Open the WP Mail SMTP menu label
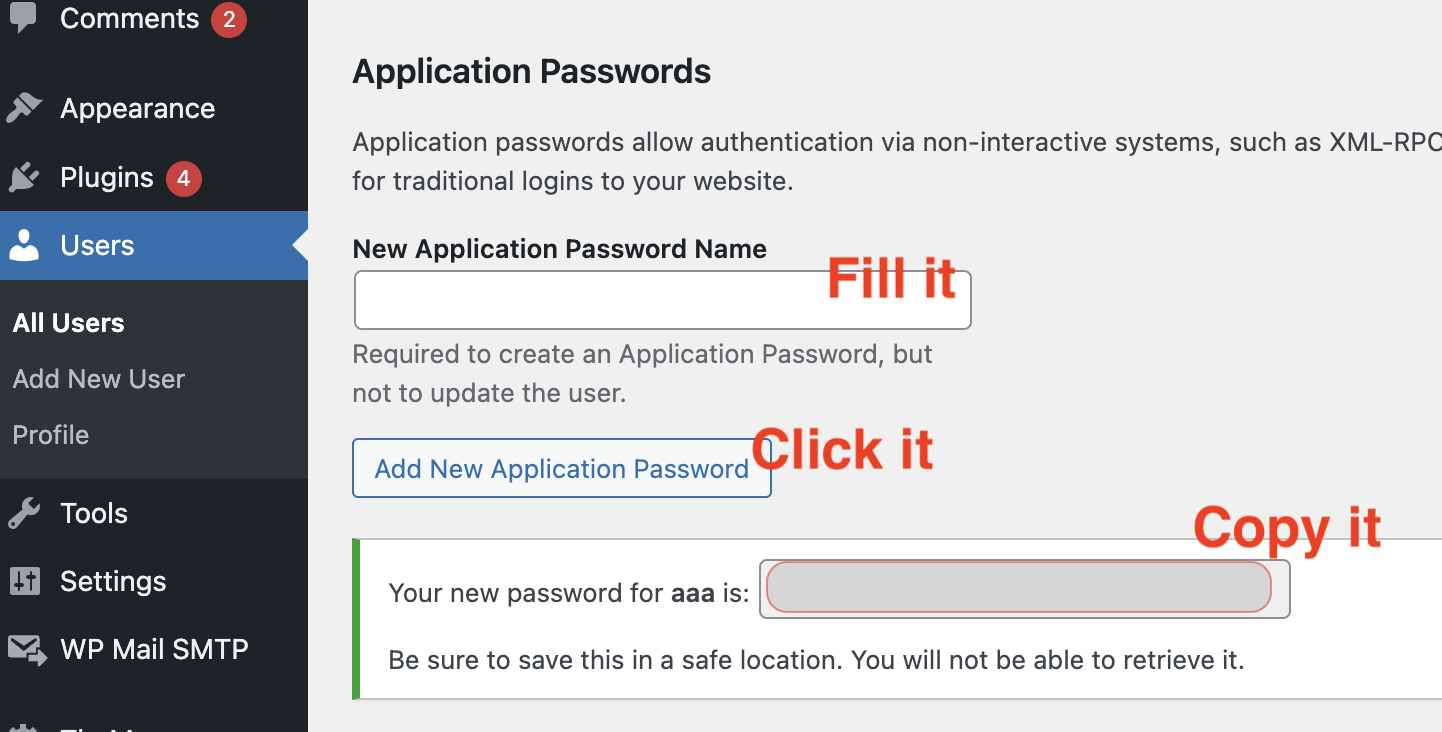Viewport: 1442px width, 732px height. (154, 650)
